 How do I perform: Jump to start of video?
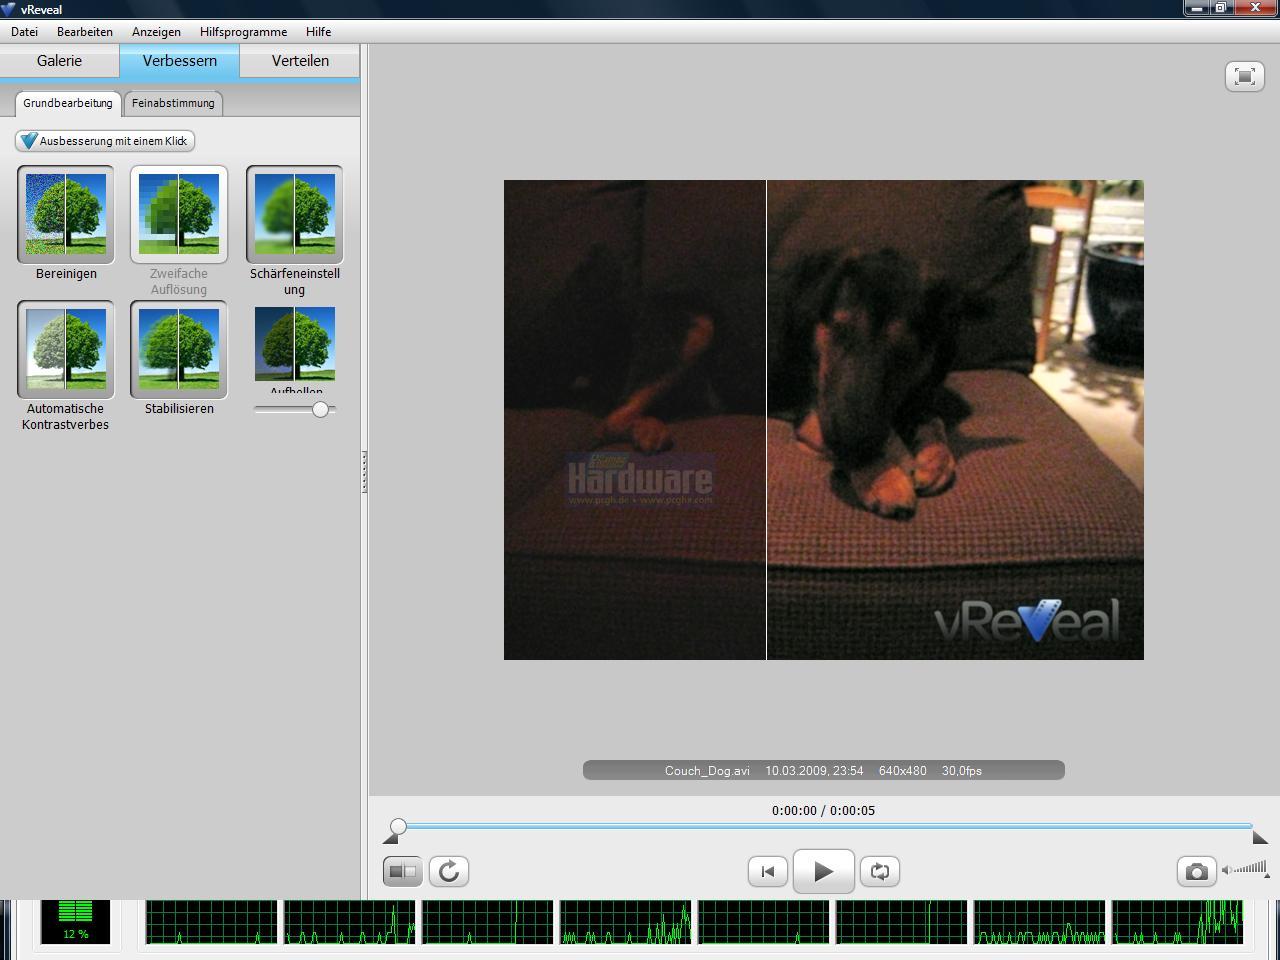click(768, 871)
